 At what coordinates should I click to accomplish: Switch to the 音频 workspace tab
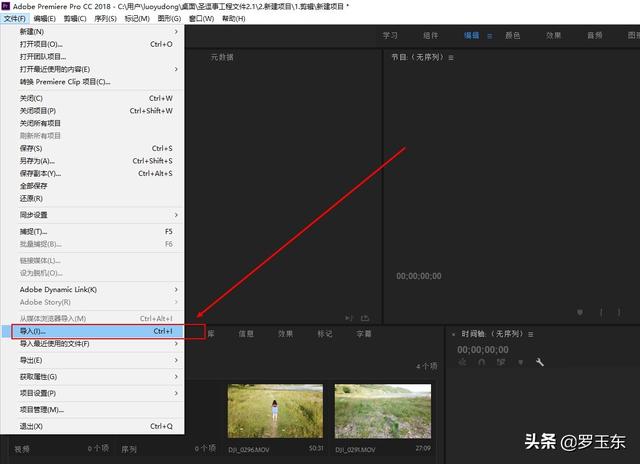click(x=595, y=36)
